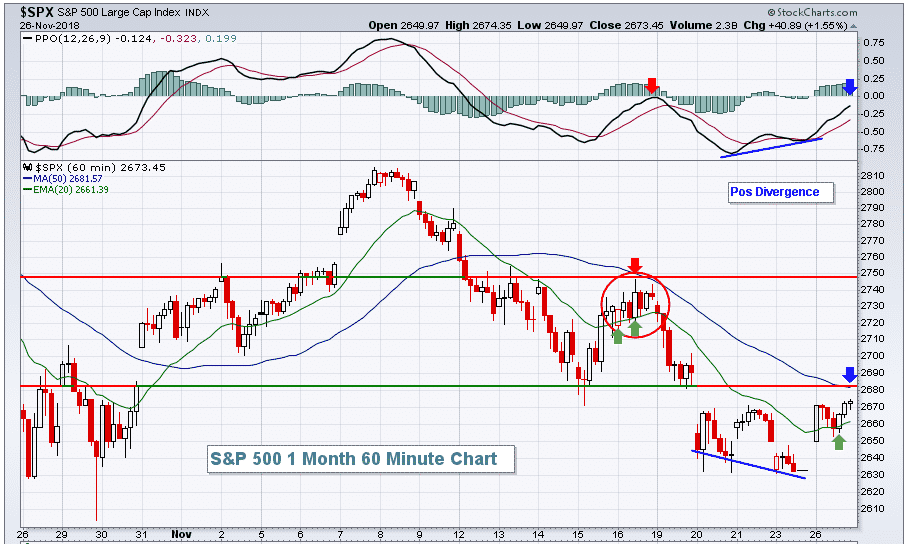Click the Open 2649.97 value
The image size is (913, 544).
pyautogui.click(x=404, y=26)
